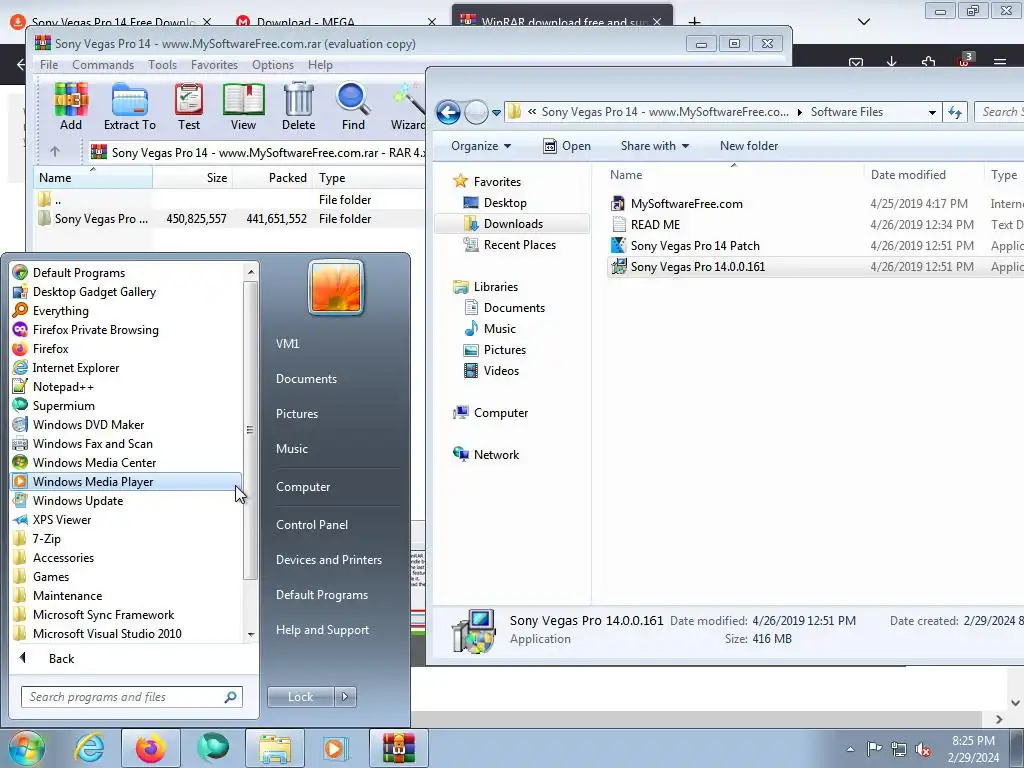Click the Delete icon in WinRAR toolbar

click(298, 107)
